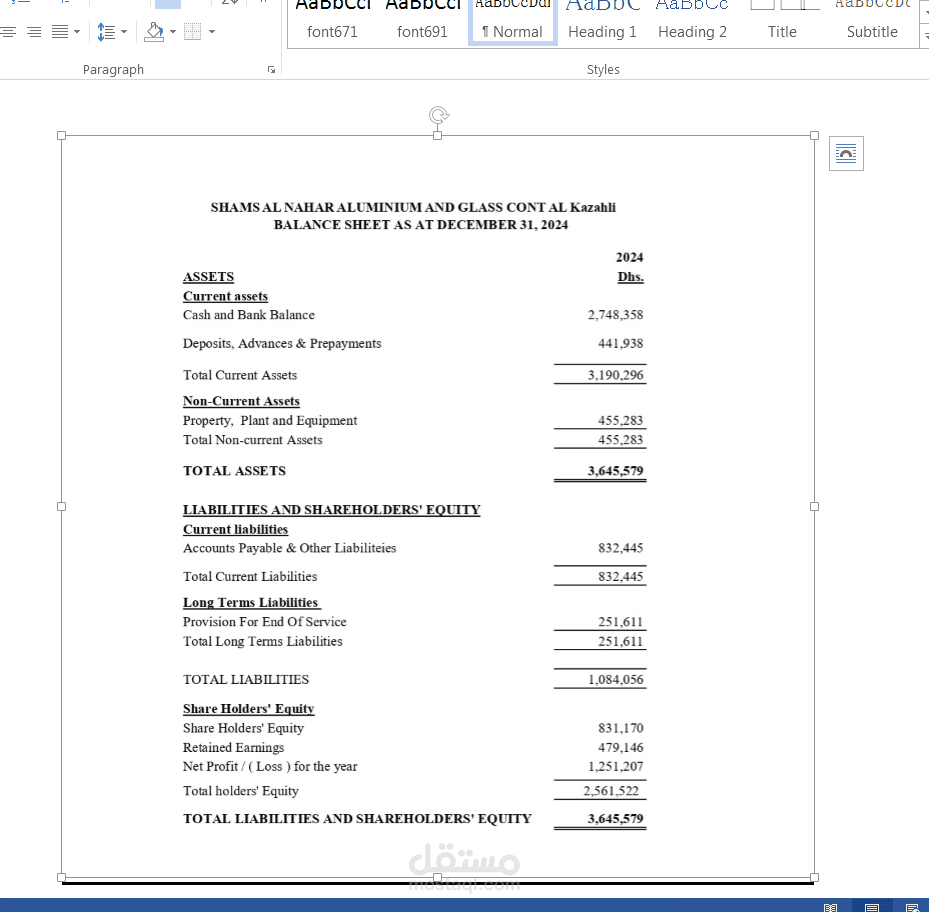This screenshot has height=912, width=929.
Task: Click the 'Total Current Assets' label
Action: pos(240,375)
